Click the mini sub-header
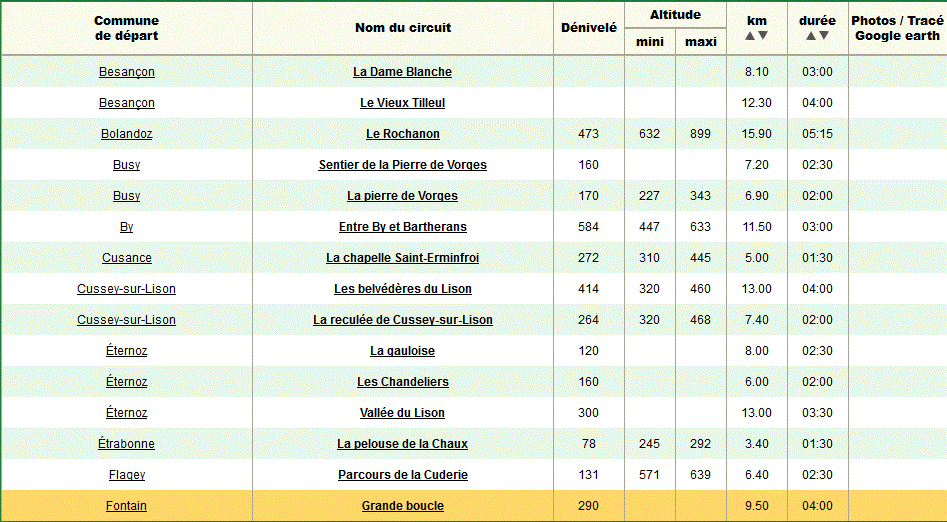Viewport: 947px width, 522px height. click(x=650, y=42)
